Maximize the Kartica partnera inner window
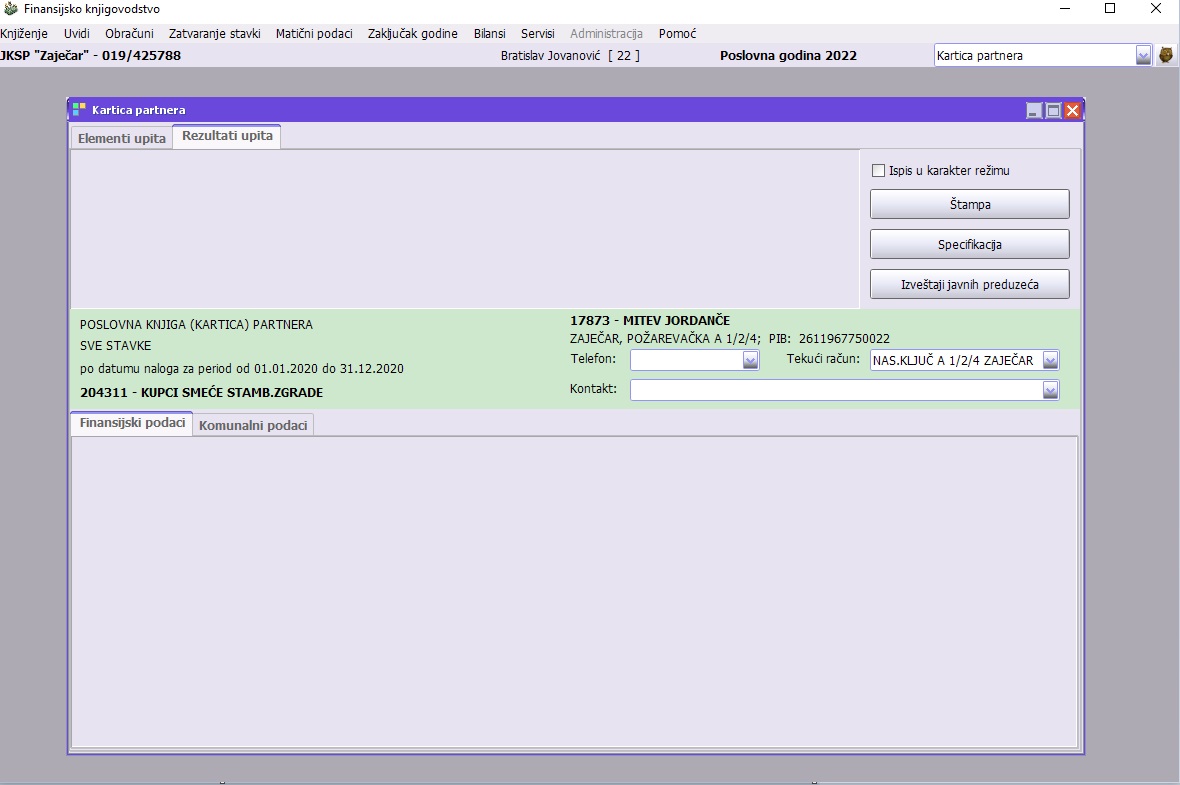The height and width of the screenshot is (785, 1180). click(x=1053, y=111)
